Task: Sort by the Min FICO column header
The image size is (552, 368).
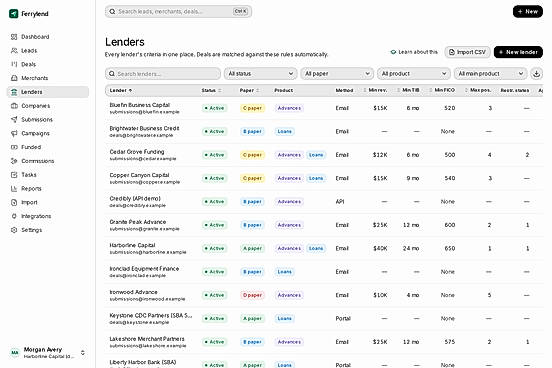Action: (442, 91)
